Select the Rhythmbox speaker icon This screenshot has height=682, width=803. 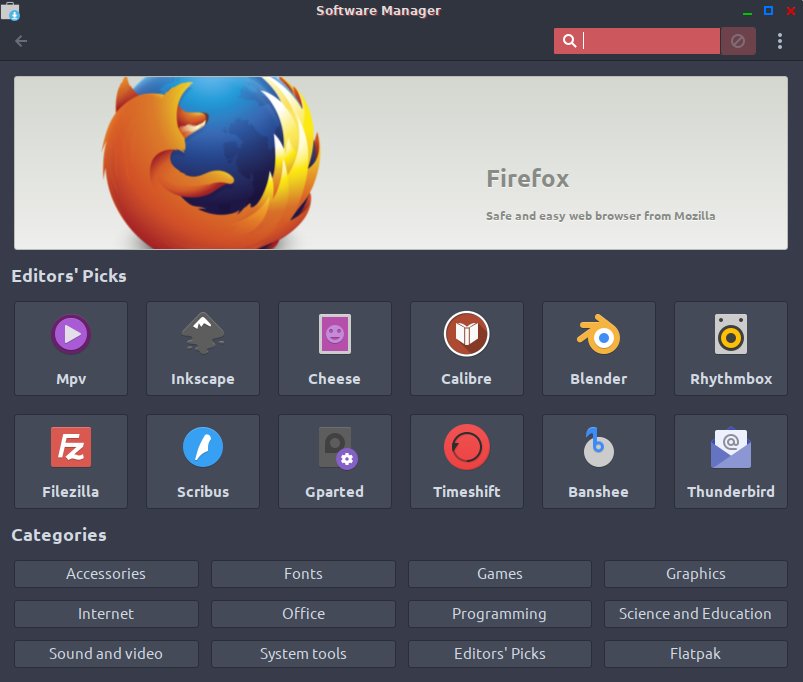730,335
